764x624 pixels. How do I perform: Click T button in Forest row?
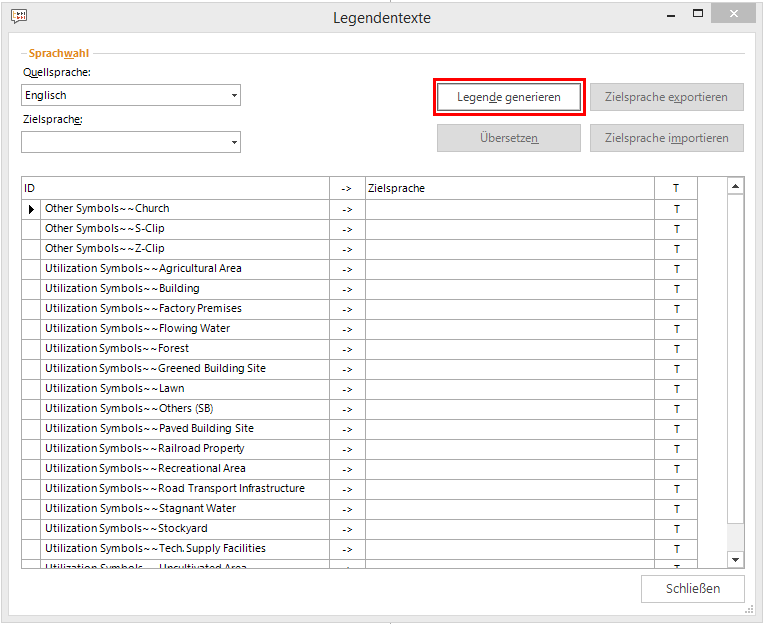(x=676, y=349)
